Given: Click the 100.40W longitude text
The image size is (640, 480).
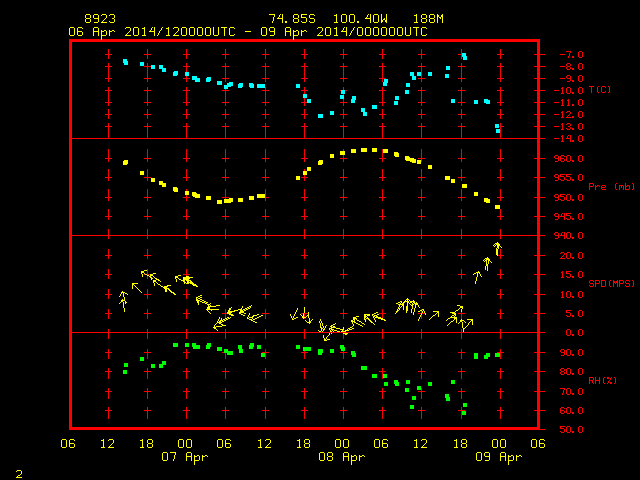Looking at the screenshot, I should 360,19.
